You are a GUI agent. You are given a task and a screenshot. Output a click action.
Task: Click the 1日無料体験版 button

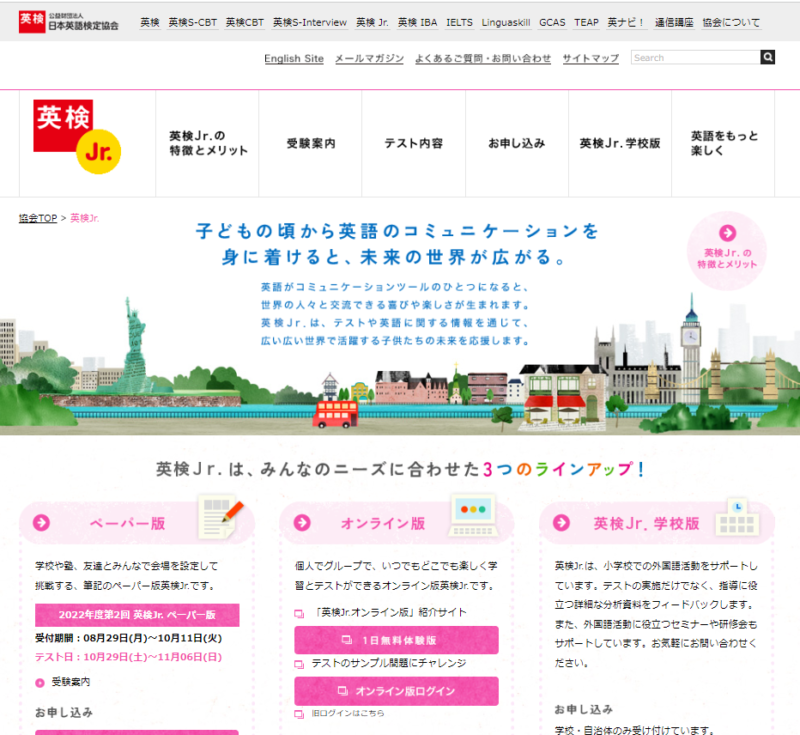396,640
